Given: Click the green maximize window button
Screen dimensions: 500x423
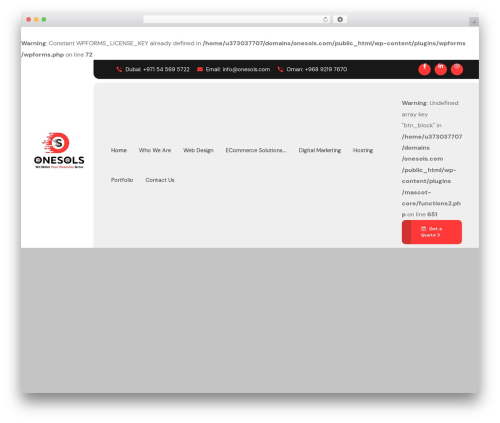Looking at the screenshot, I should click(44, 19).
